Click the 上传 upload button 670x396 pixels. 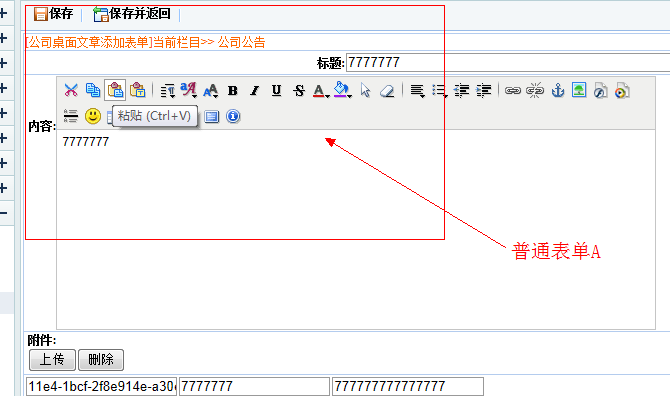point(53,360)
